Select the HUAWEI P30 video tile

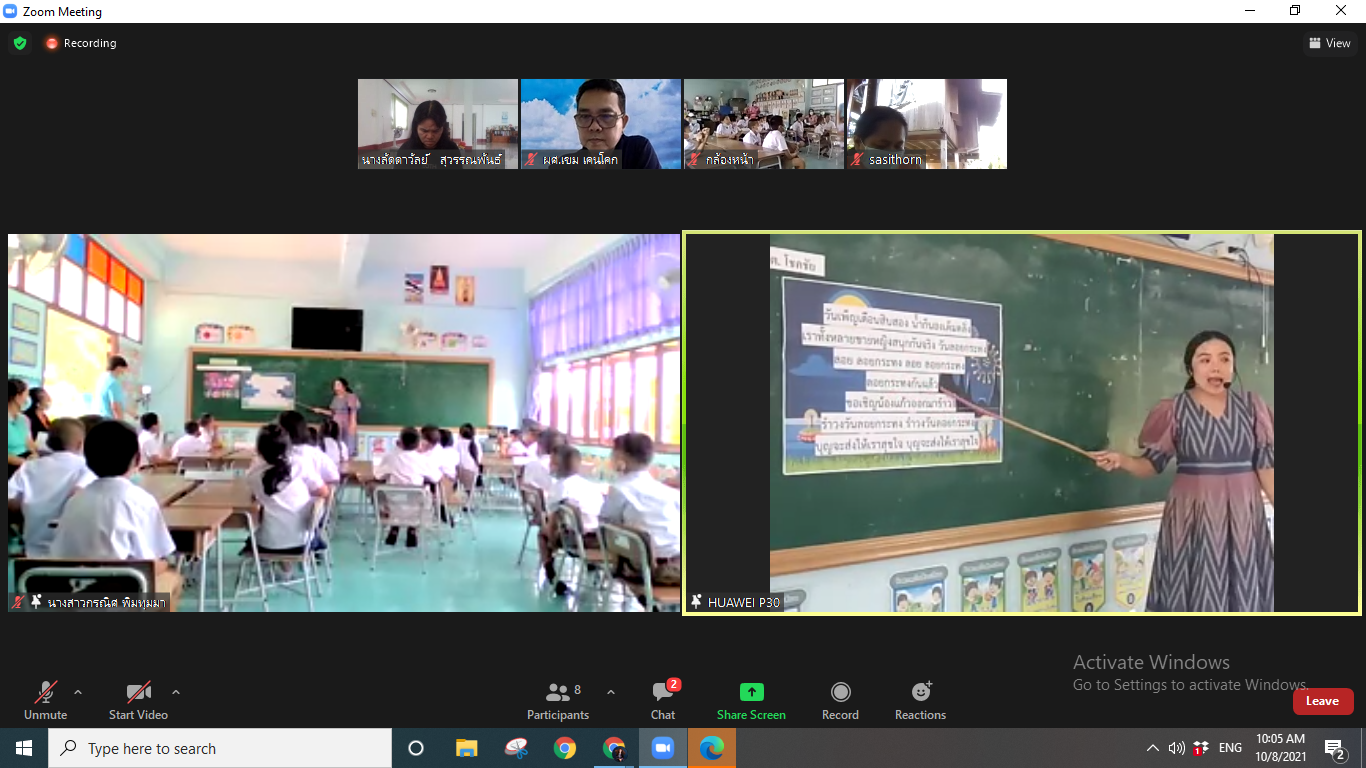[1021, 422]
